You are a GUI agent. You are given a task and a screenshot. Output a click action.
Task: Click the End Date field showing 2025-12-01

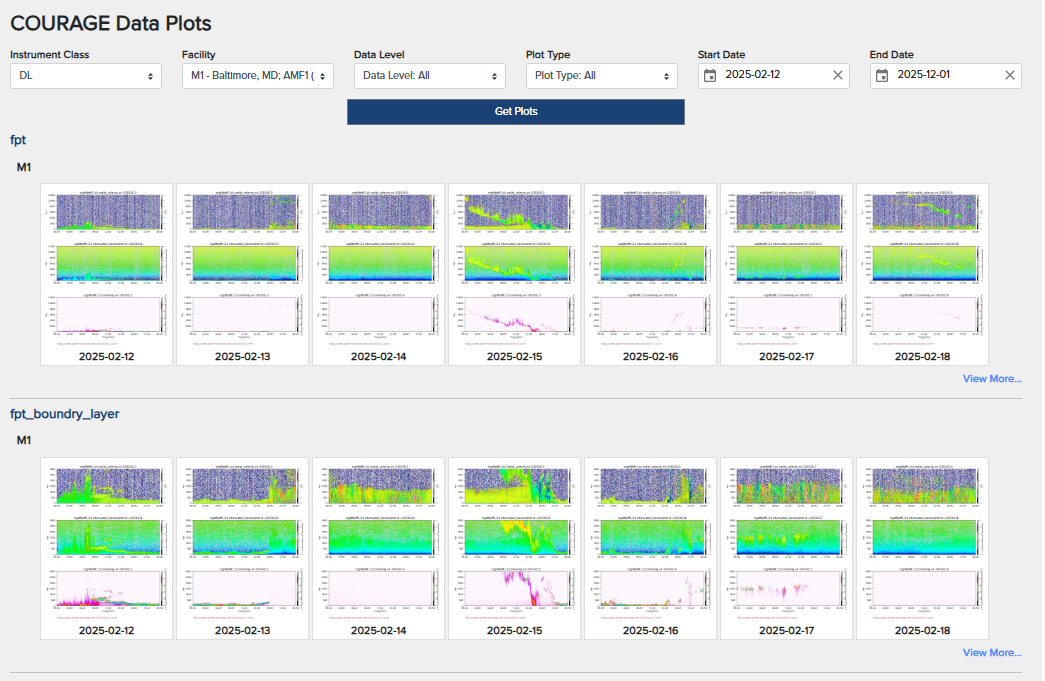(946, 75)
